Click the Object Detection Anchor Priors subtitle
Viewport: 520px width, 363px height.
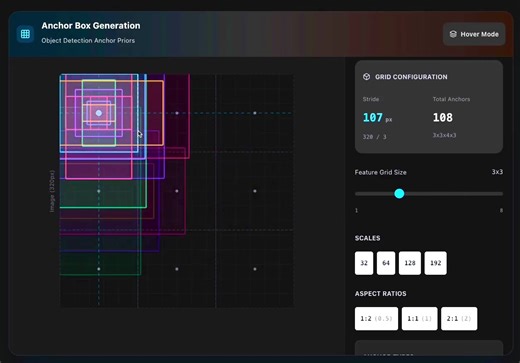88,41
